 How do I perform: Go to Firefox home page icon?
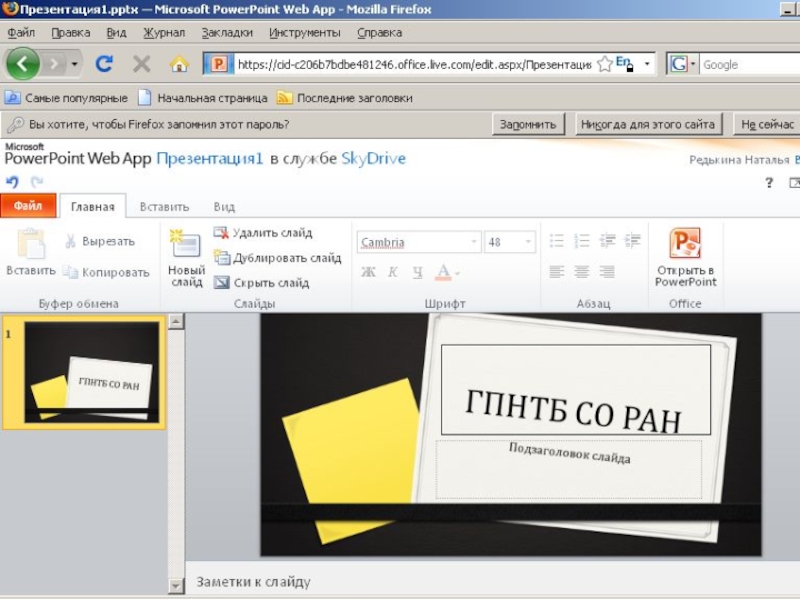tap(179, 64)
